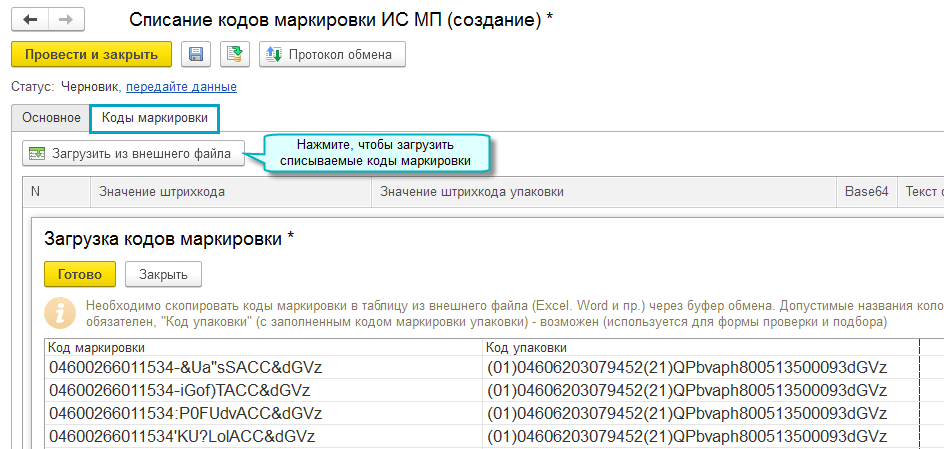Image resolution: width=944 pixels, height=449 pixels.
Task: Click the info icon beside the instructions
Action: click(x=61, y=312)
